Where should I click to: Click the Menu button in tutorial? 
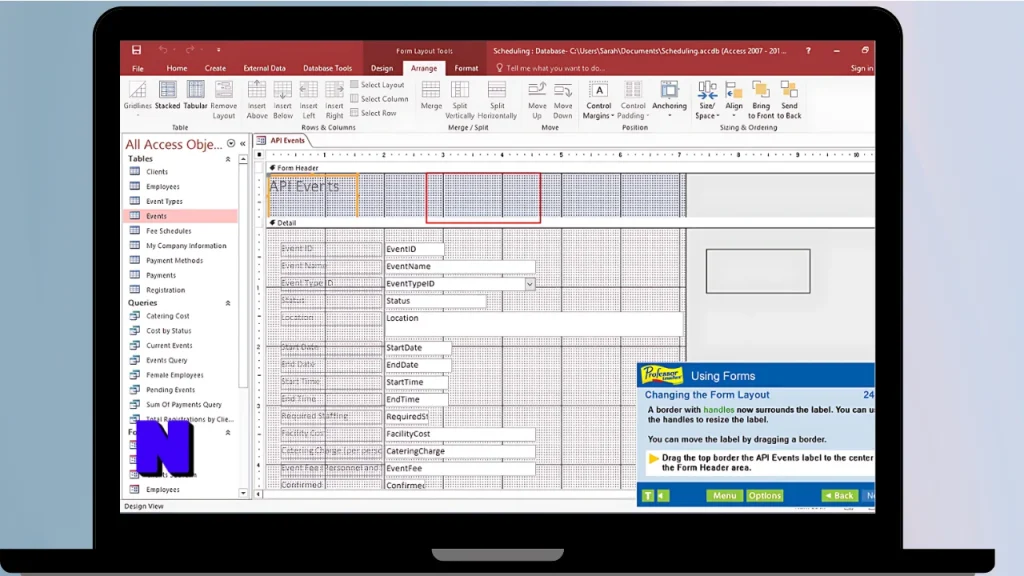(x=724, y=496)
